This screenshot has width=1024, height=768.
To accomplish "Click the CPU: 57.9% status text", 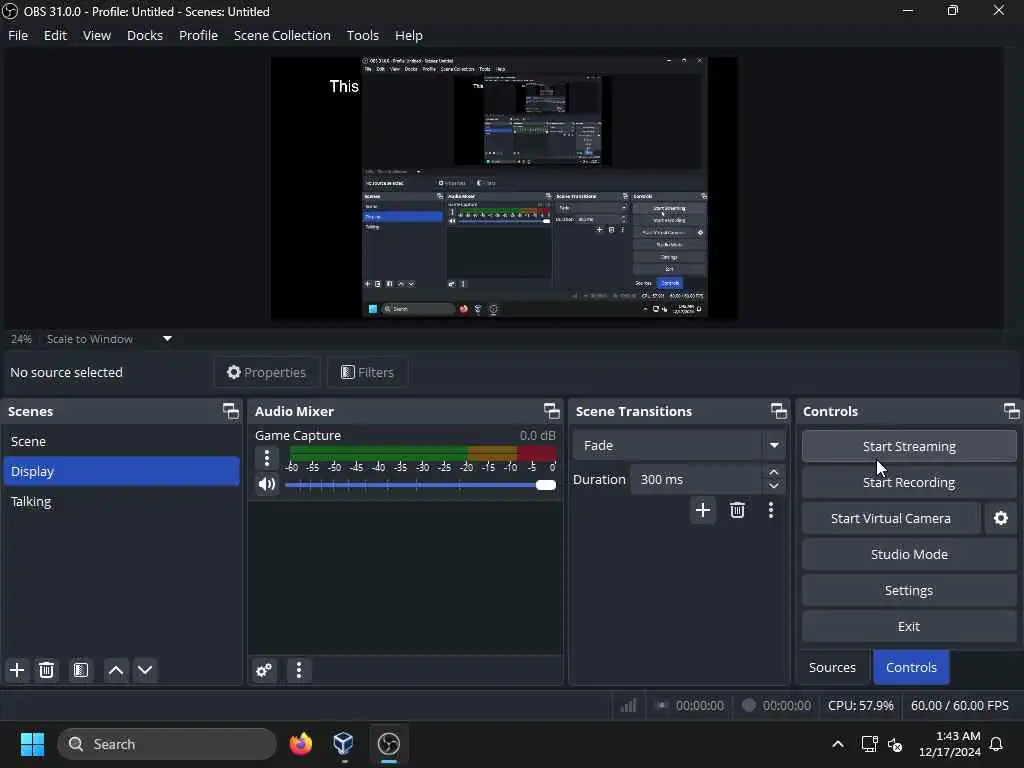I will tap(861, 706).
